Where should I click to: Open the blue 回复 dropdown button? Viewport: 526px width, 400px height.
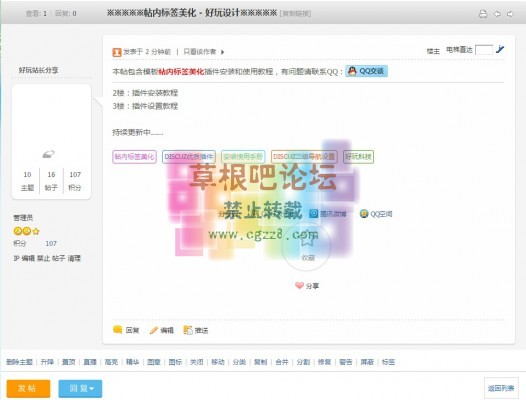click(x=81, y=389)
